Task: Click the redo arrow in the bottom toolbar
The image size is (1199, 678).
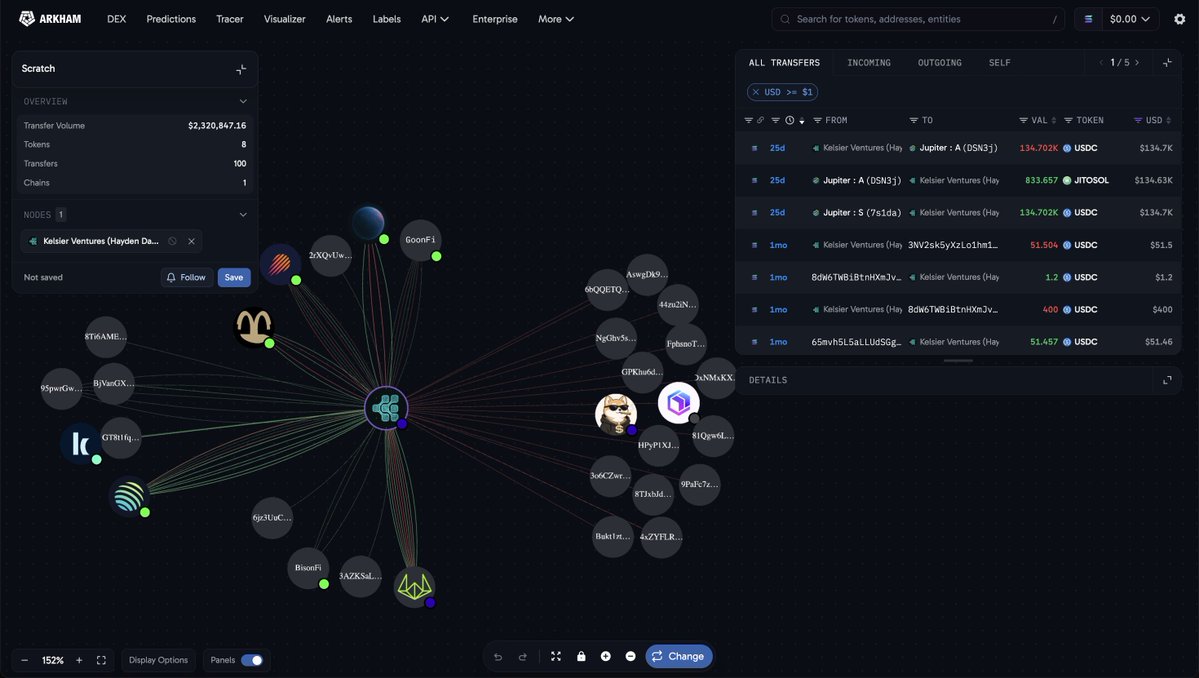Action: pos(523,657)
